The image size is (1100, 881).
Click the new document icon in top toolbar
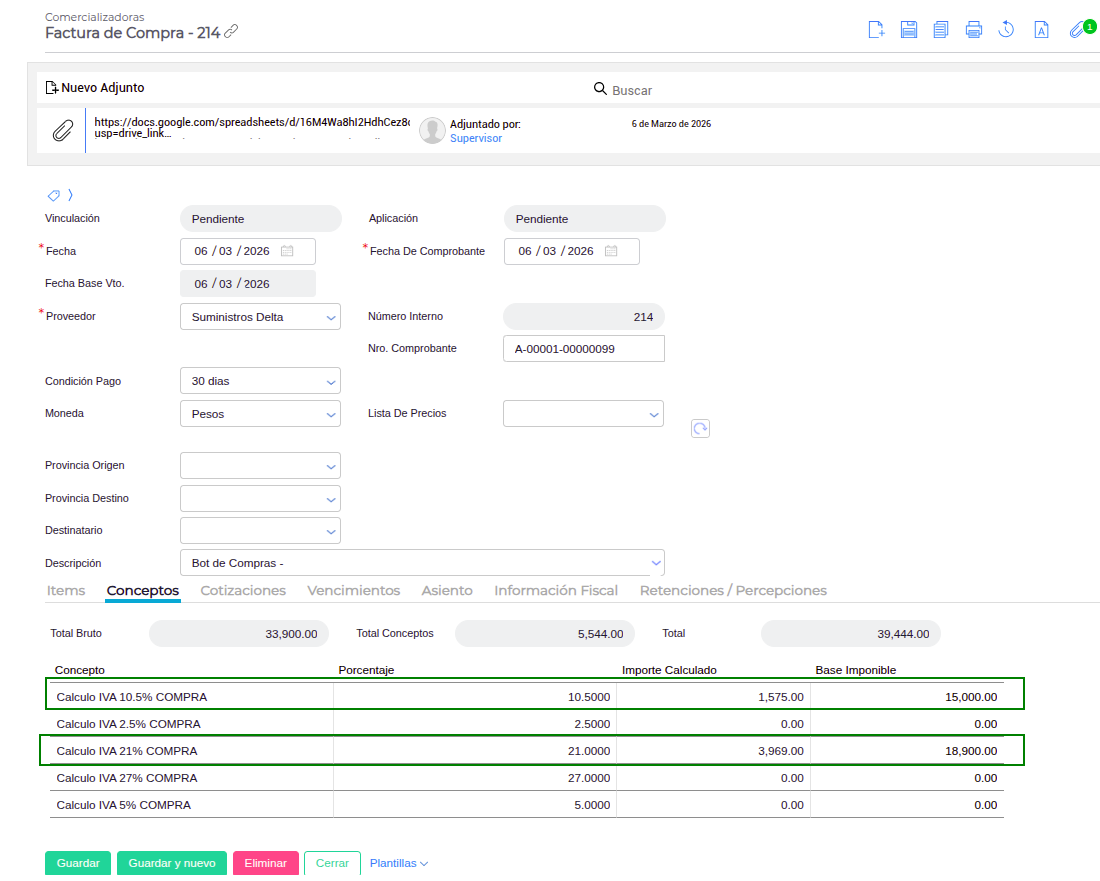point(876,29)
